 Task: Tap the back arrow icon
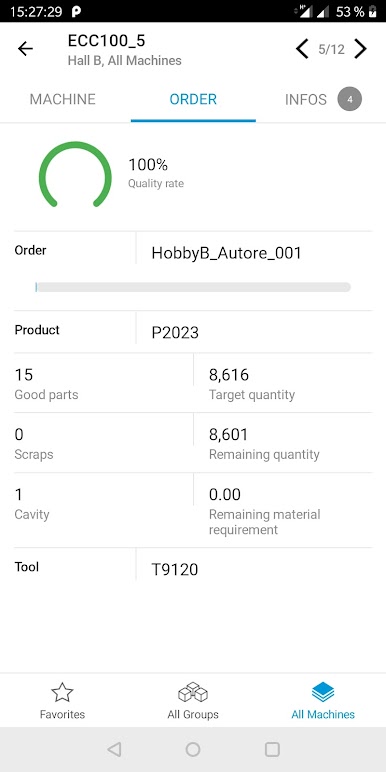[25, 49]
